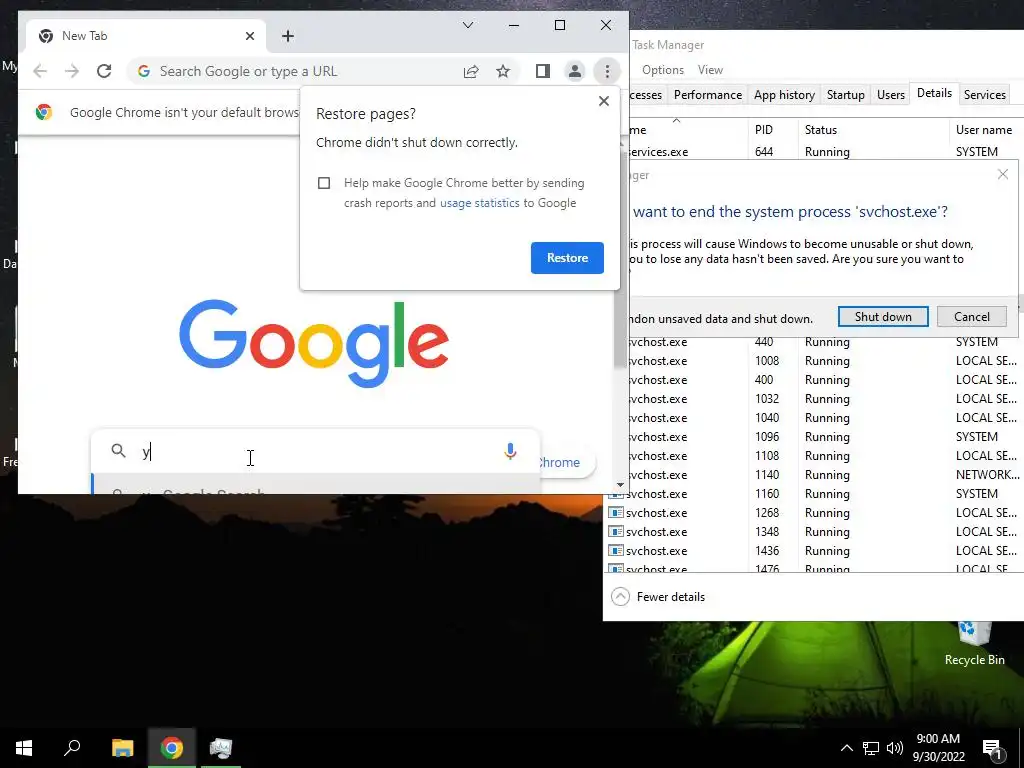The image size is (1024, 768).
Task: Click the NETWORK... user name cell
Action: tap(987, 475)
